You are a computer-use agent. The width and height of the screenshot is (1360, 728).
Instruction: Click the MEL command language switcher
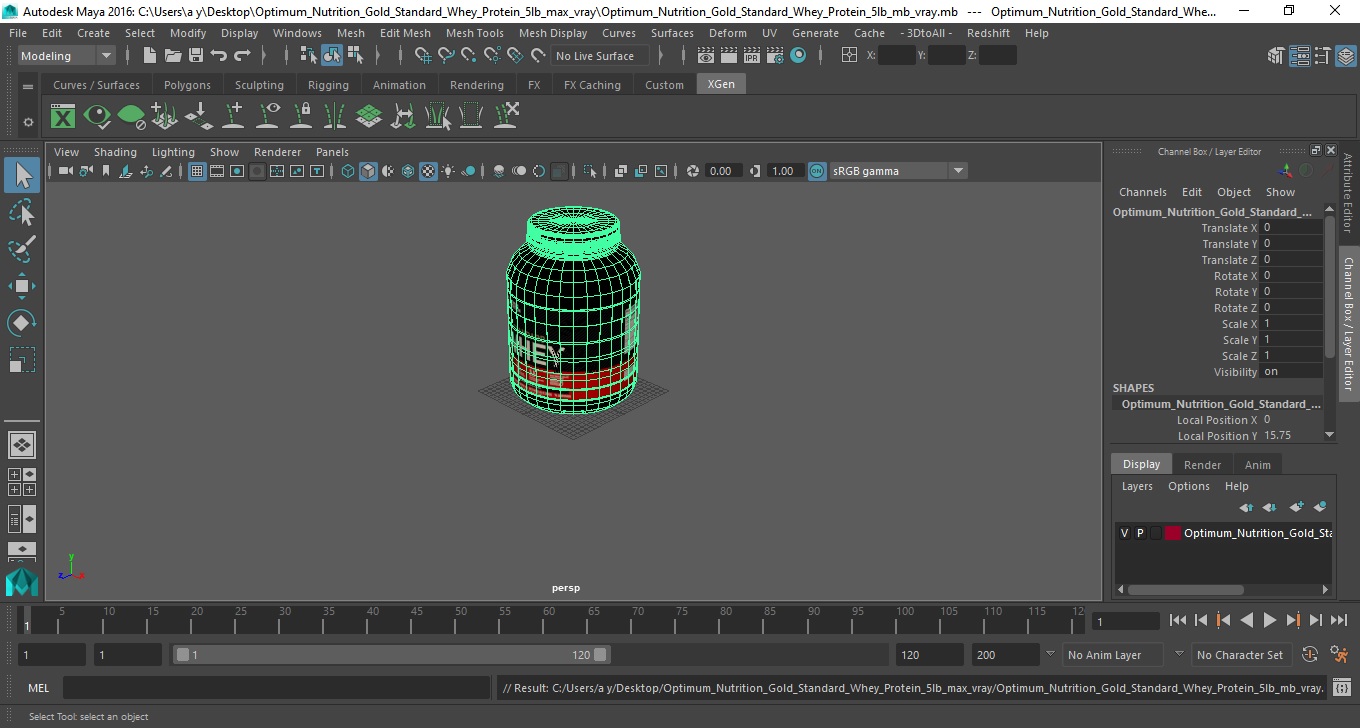coord(38,688)
